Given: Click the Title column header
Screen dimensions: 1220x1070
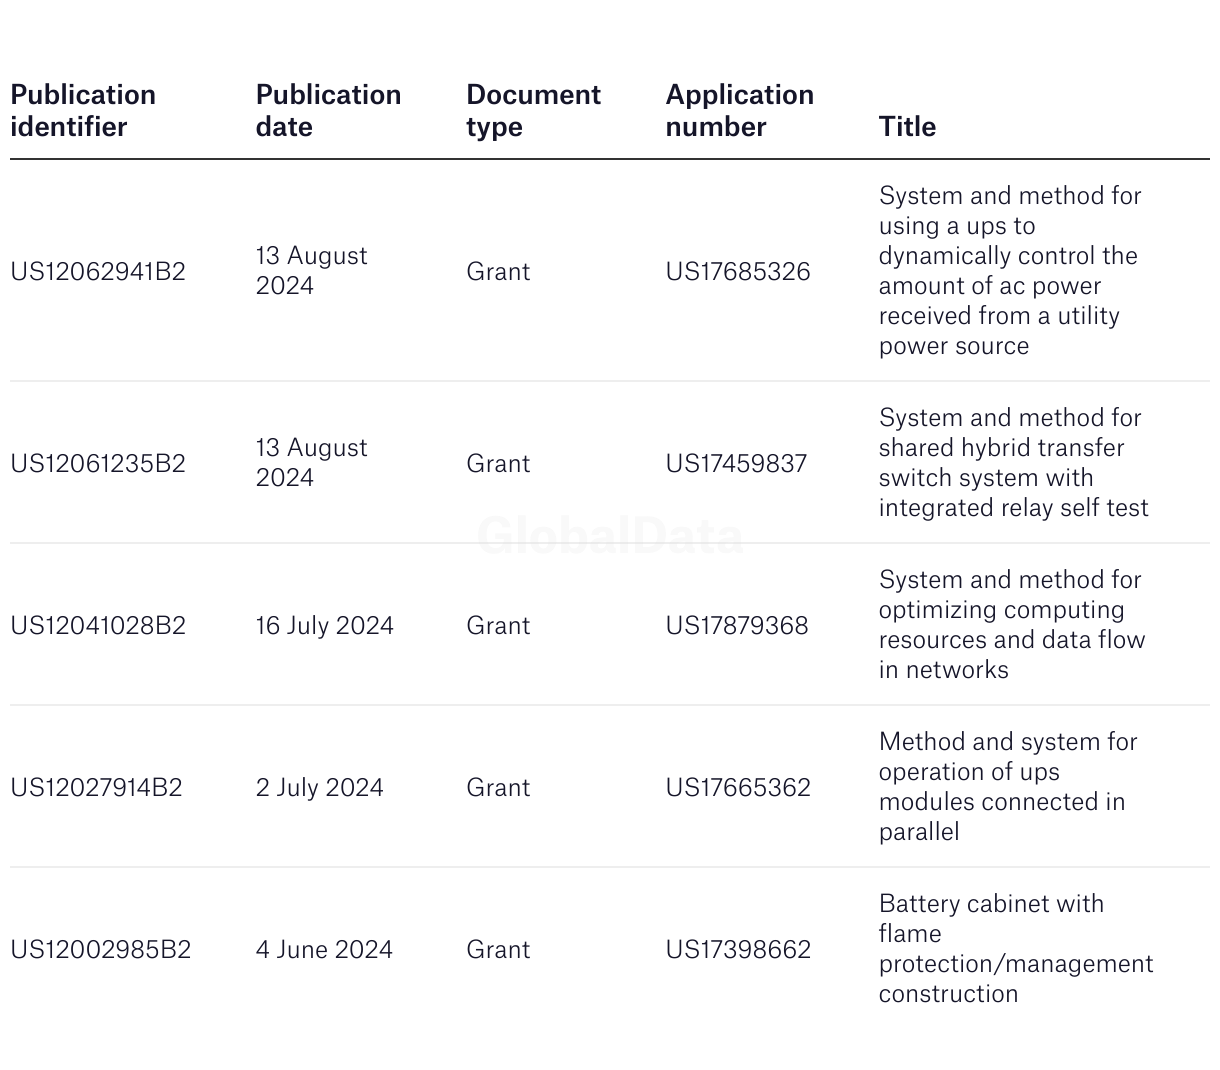Looking at the screenshot, I should 907,127.
